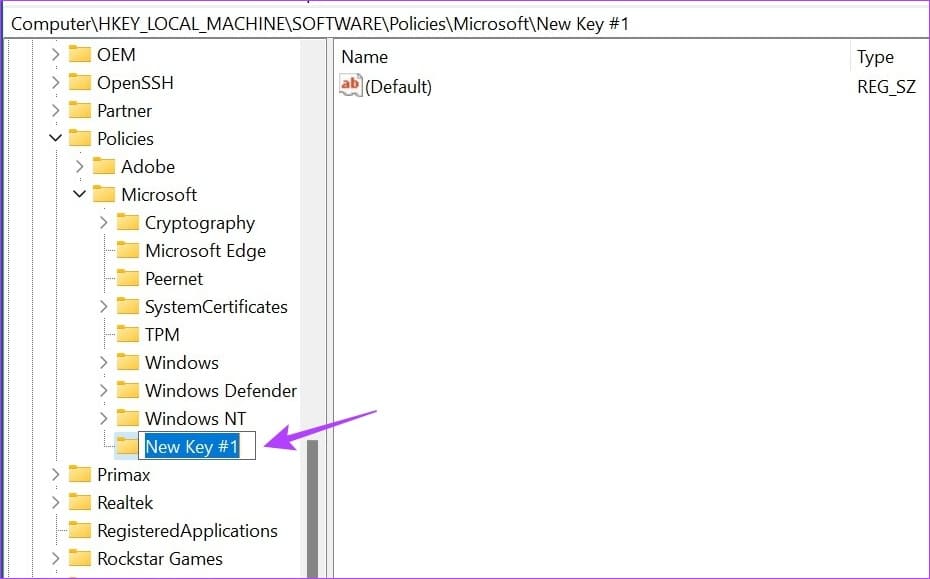Screen dimensions: 930x579
Task: Select the Microsoft Edge key label
Action: pyautogui.click(x=205, y=250)
